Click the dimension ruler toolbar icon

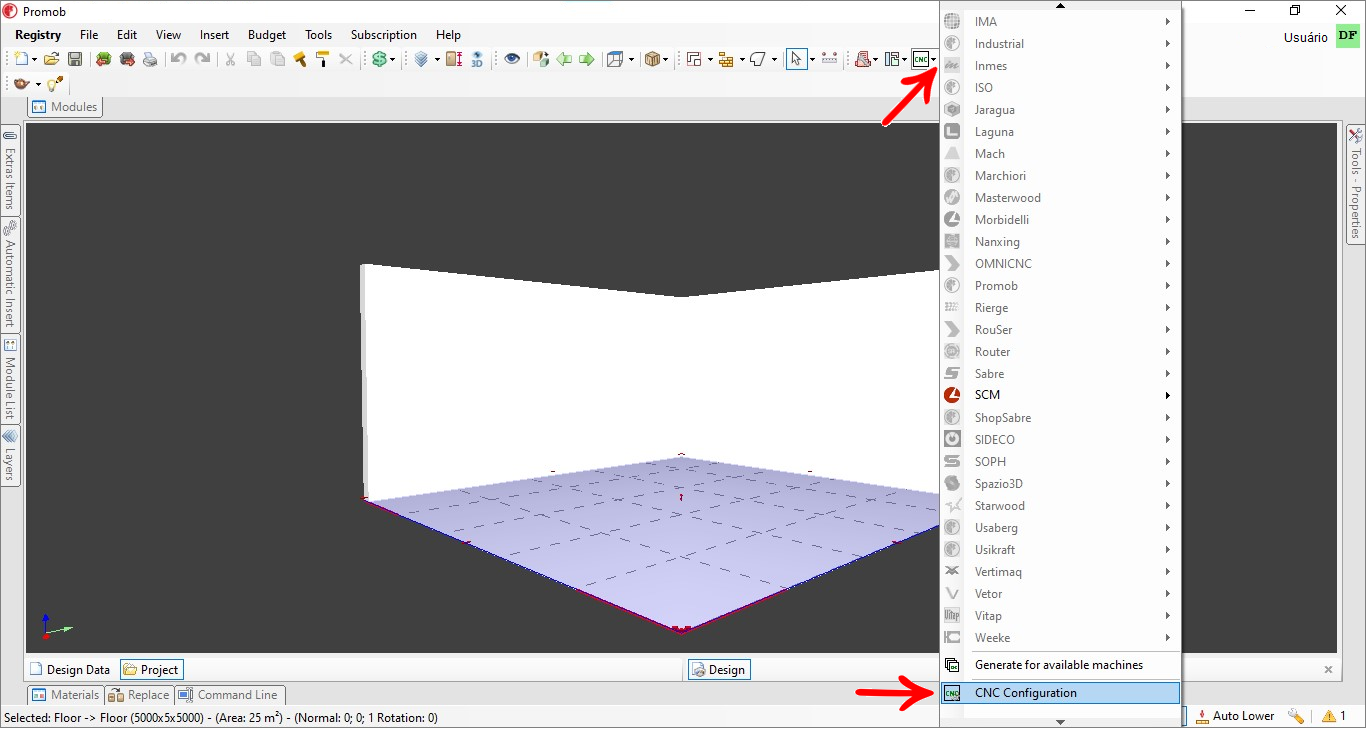(829, 60)
